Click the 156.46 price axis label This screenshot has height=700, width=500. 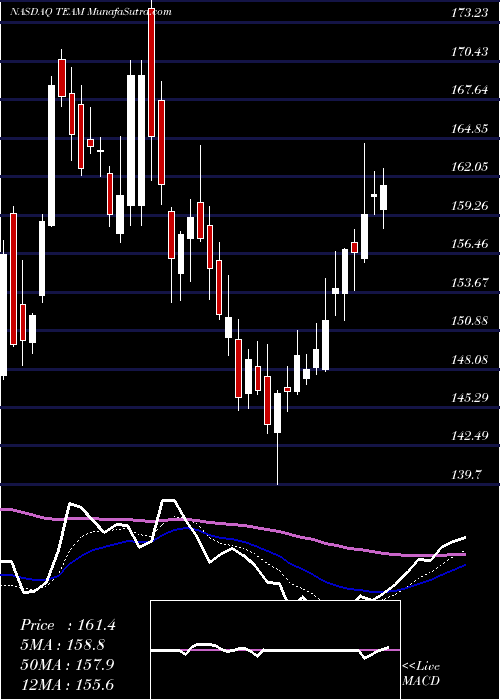pyautogui.click(x=470, y=244)
